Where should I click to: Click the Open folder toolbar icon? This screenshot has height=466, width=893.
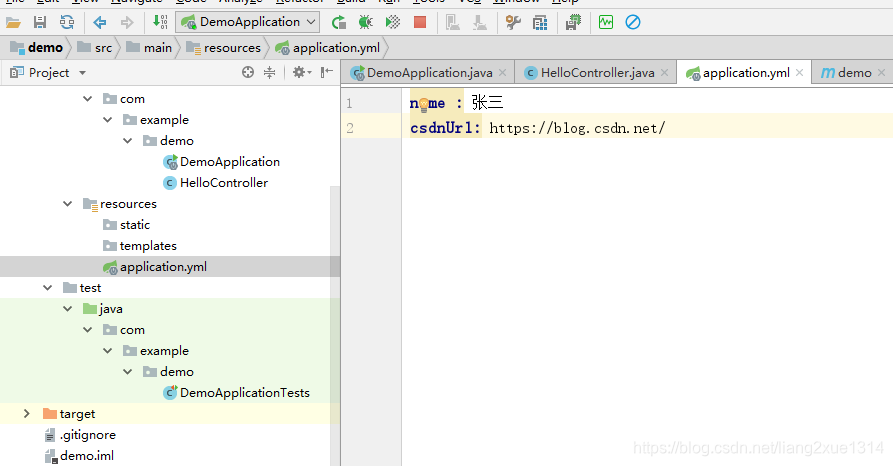pos(13,23)
